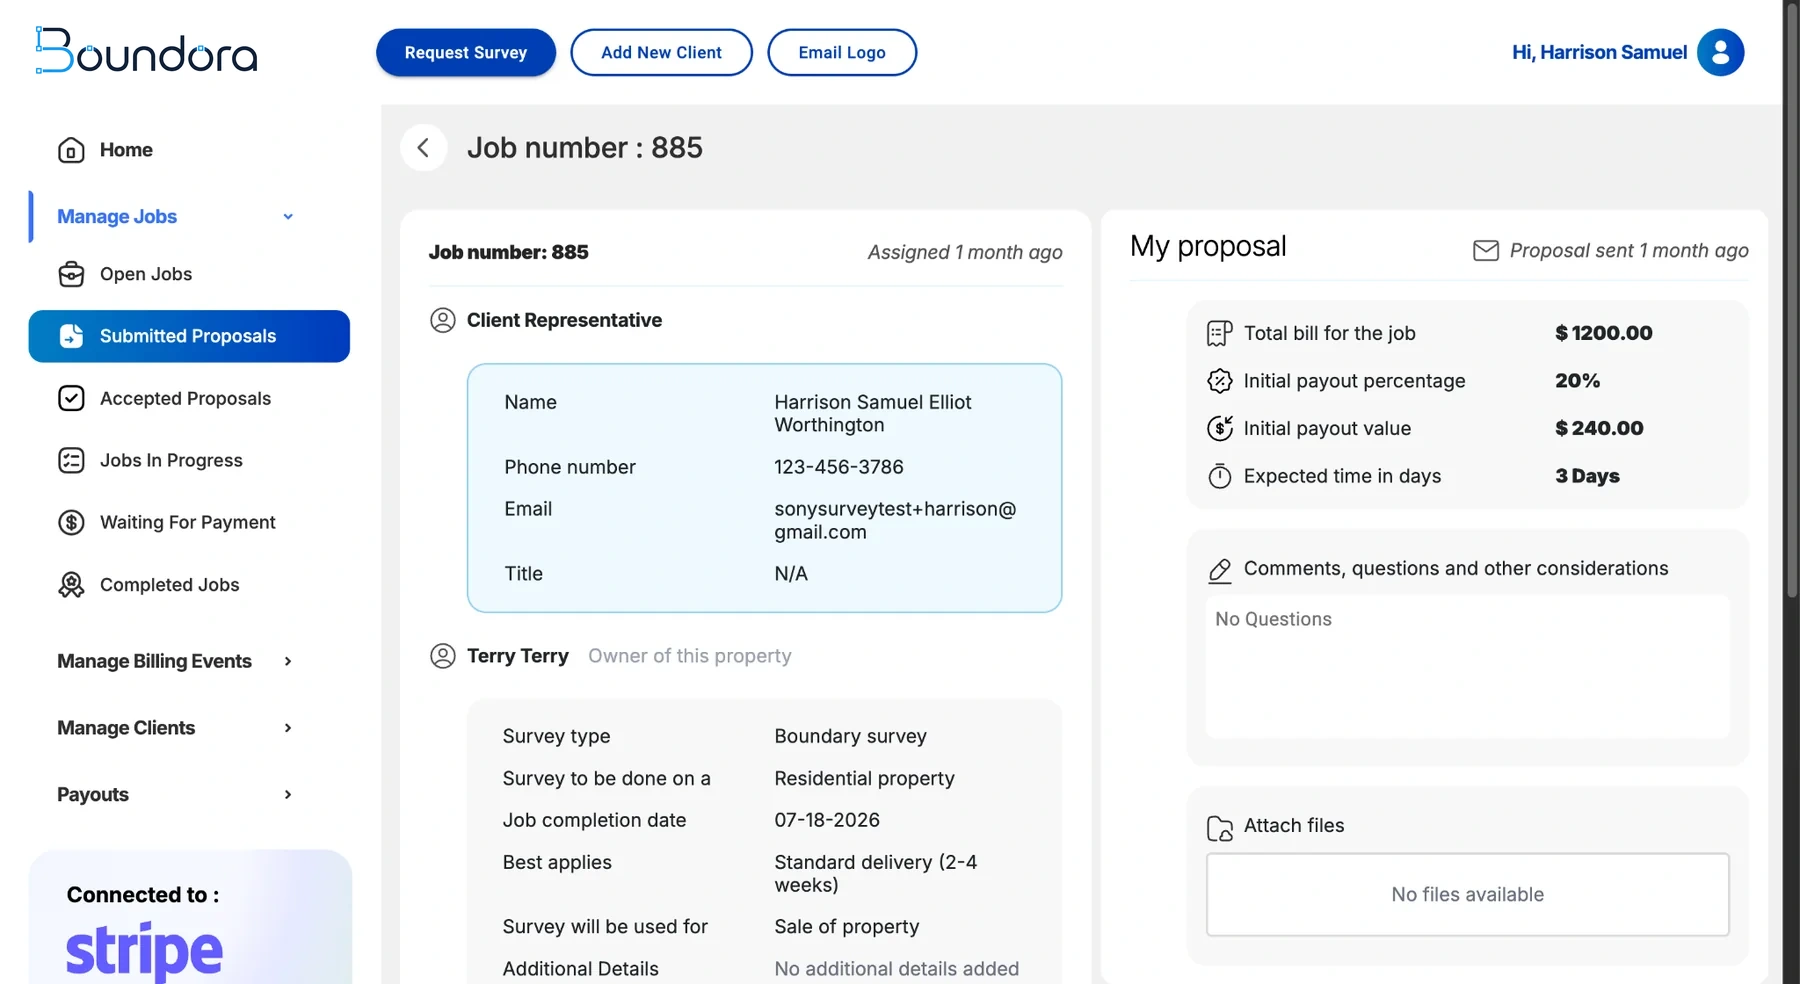Click the Payouts menu label
The image size is (1800, 984).
pos(93,795)
